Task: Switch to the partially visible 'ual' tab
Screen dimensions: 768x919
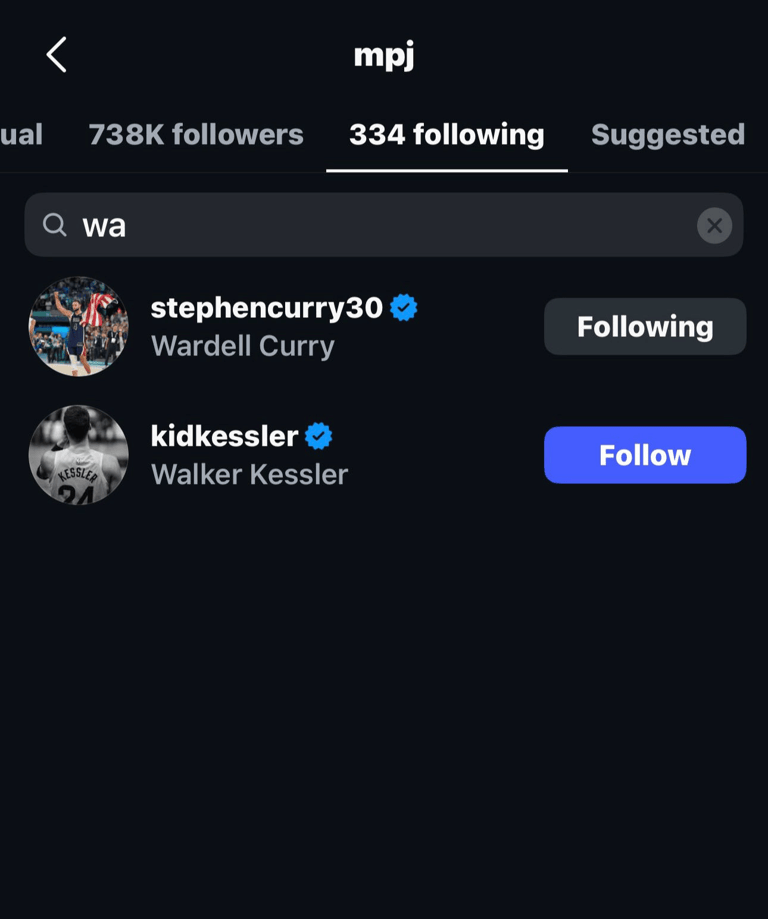Action: tap(21, 135)
